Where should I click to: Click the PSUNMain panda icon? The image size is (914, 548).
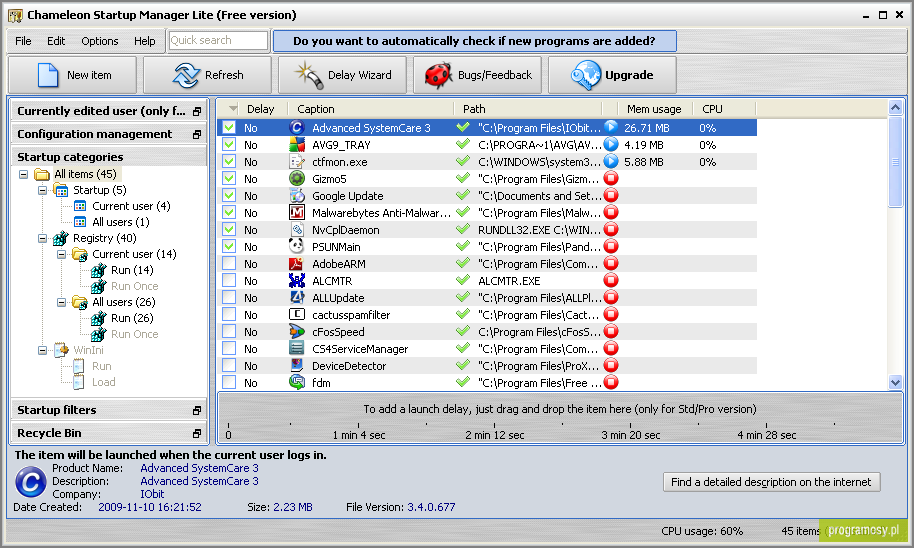[x=297, y=247]
